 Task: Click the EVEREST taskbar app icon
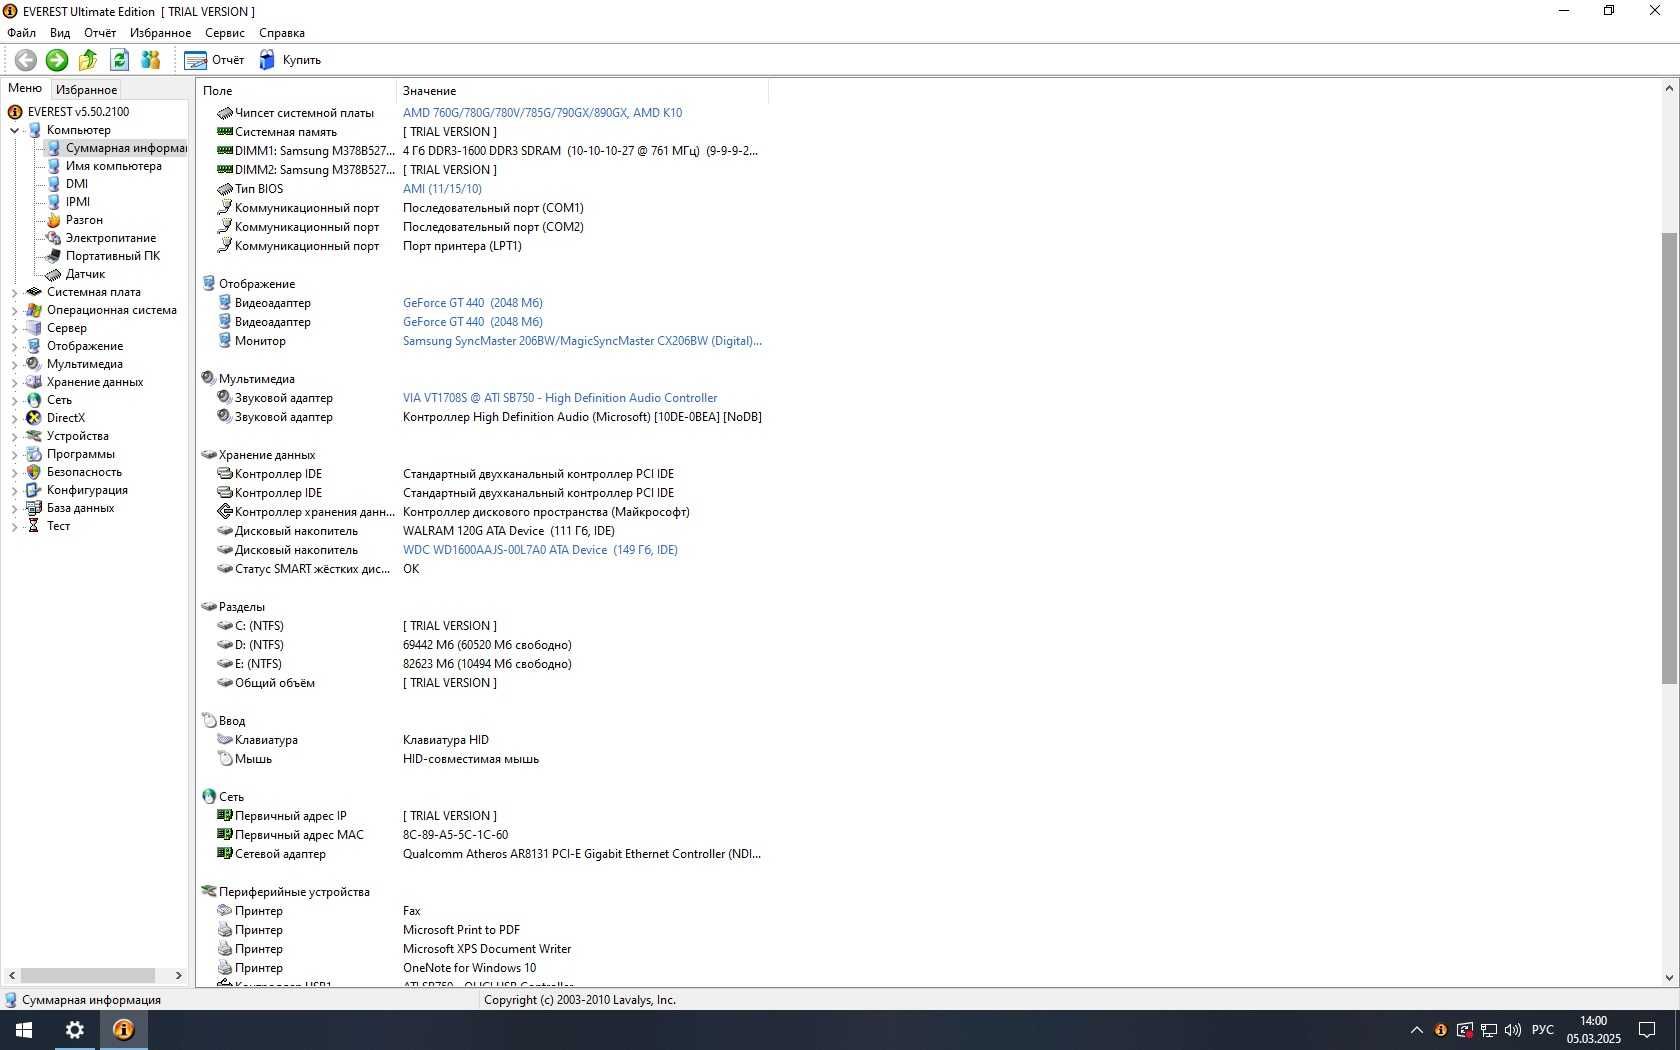pos(124,1030)
